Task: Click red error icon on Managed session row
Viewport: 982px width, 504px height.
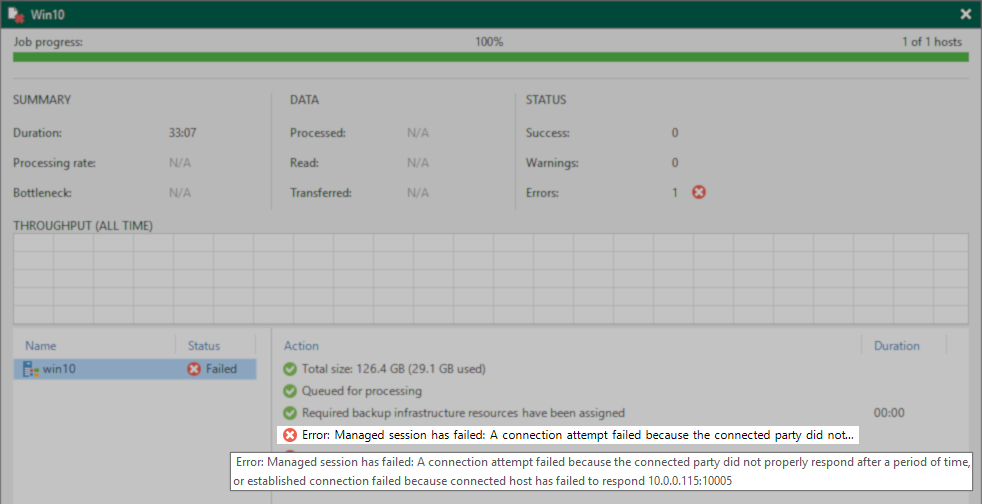Action: click(290, 435)
